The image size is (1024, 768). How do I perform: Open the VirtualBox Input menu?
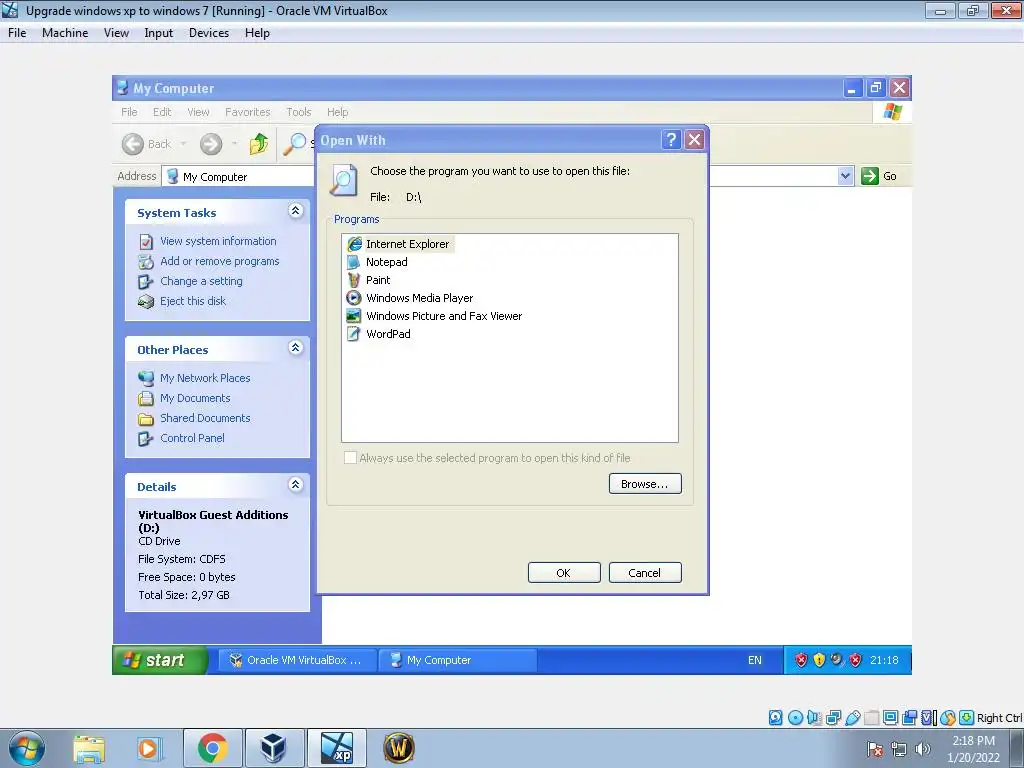tap(159, 33)
